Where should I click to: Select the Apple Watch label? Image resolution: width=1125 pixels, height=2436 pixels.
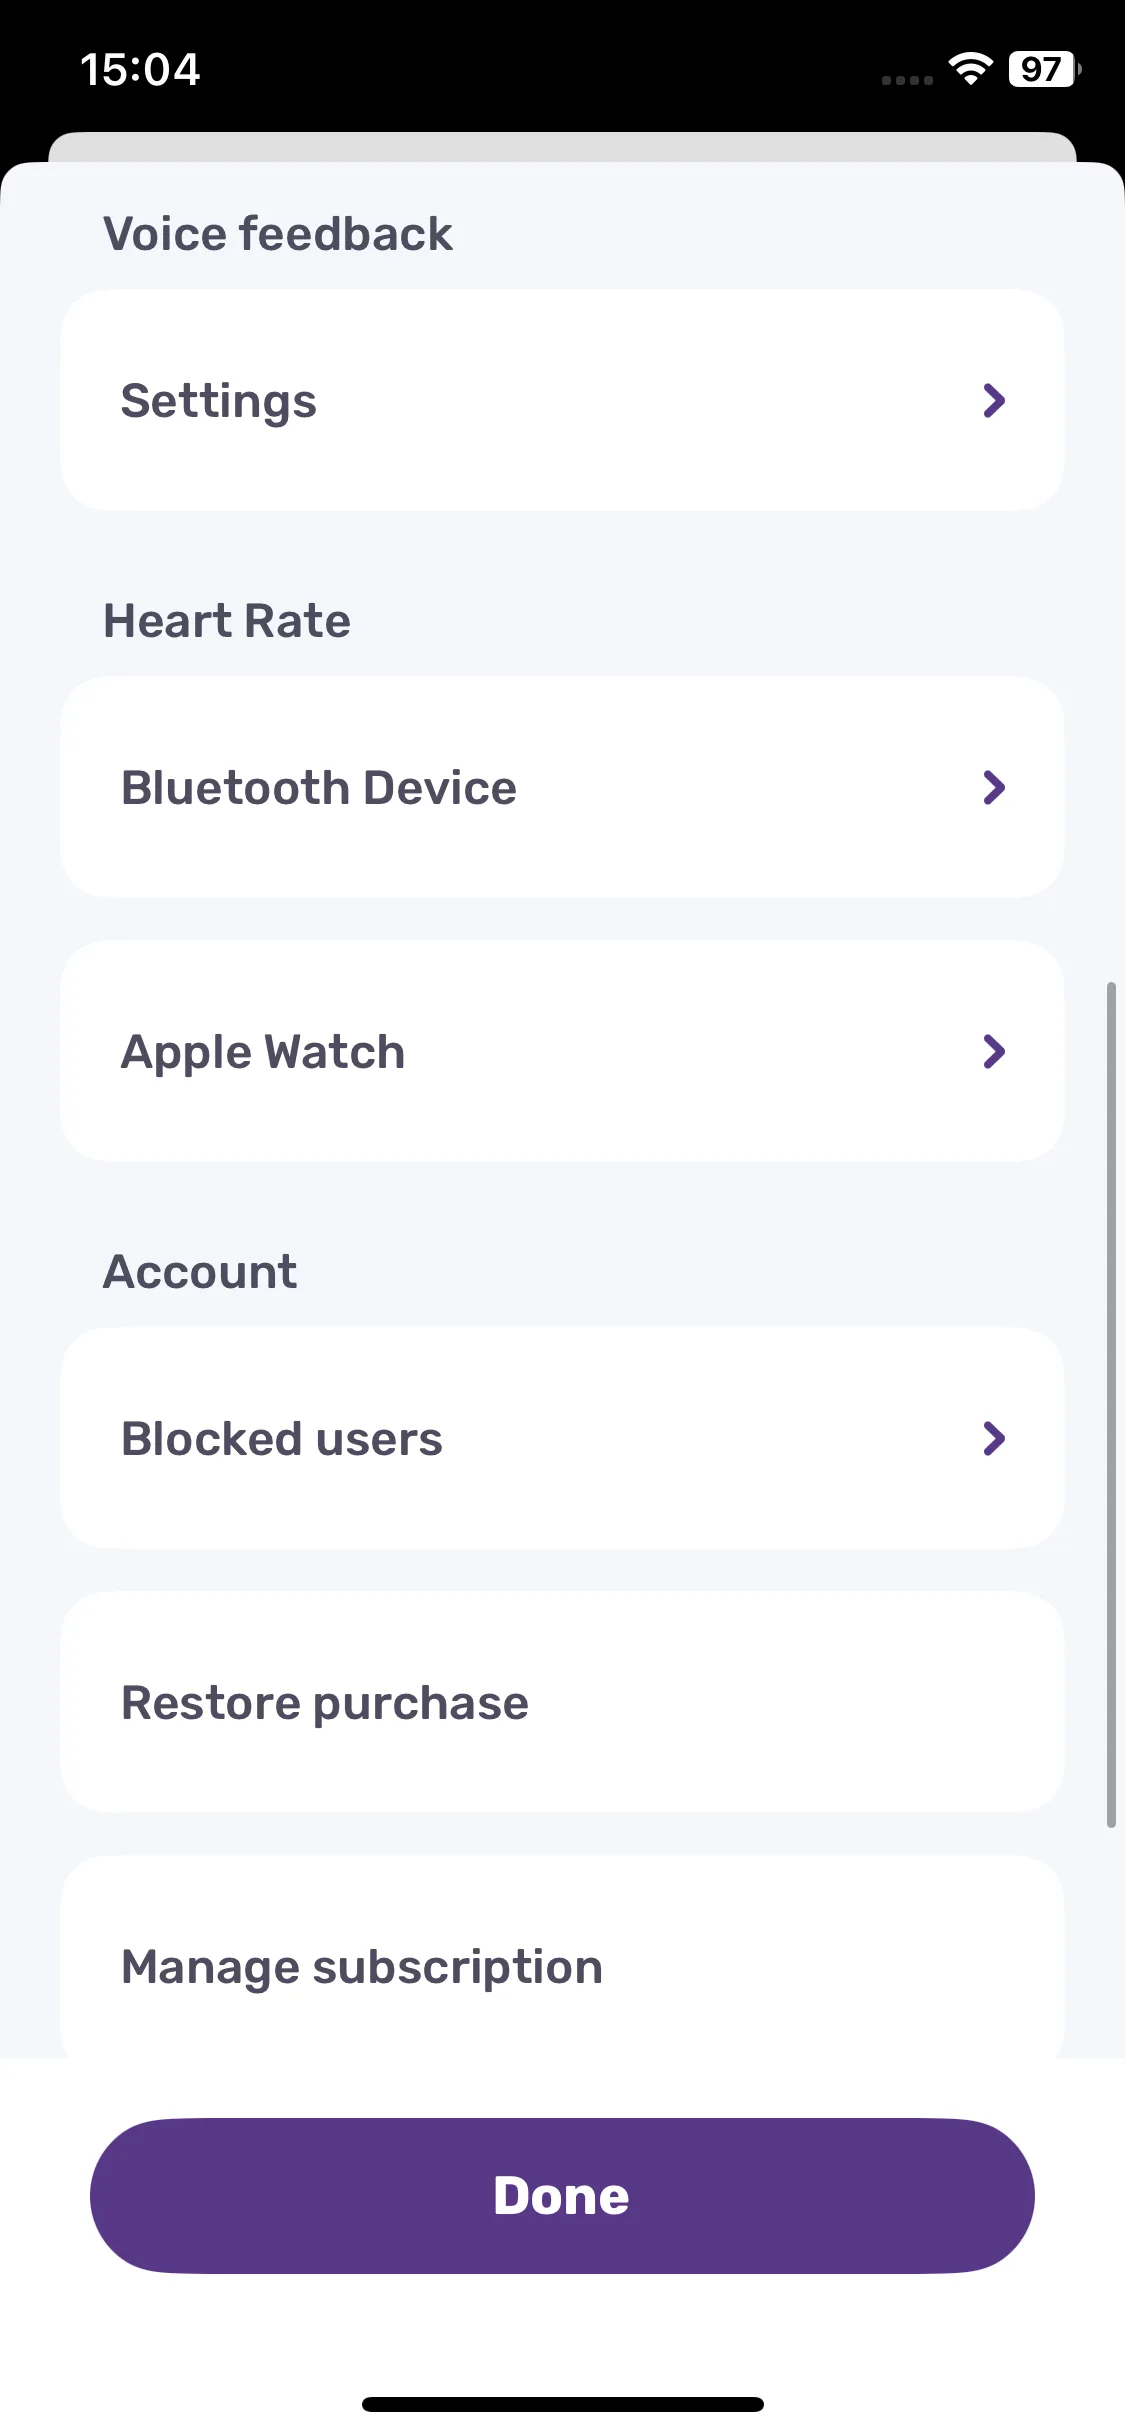point(263,1053)
